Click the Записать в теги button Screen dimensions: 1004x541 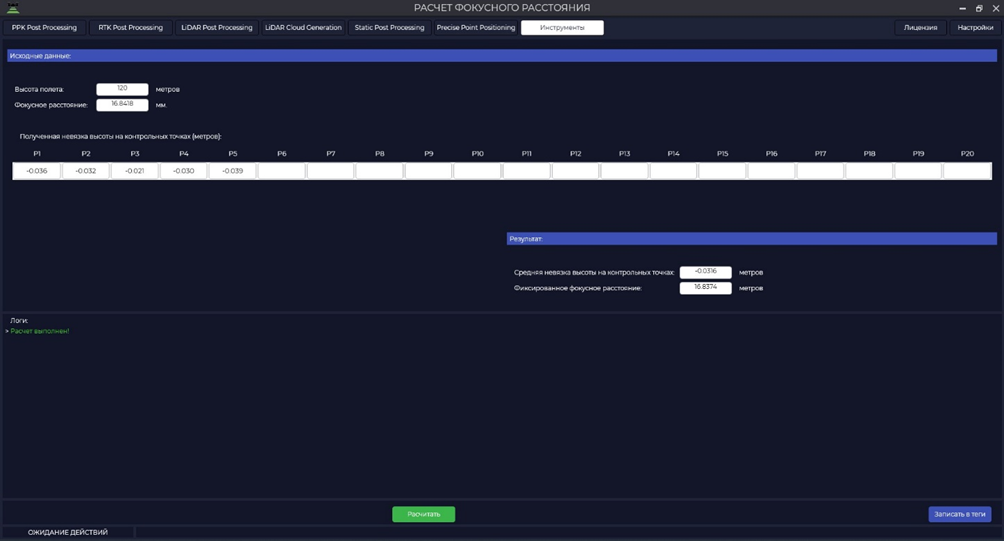coord(960,514)
